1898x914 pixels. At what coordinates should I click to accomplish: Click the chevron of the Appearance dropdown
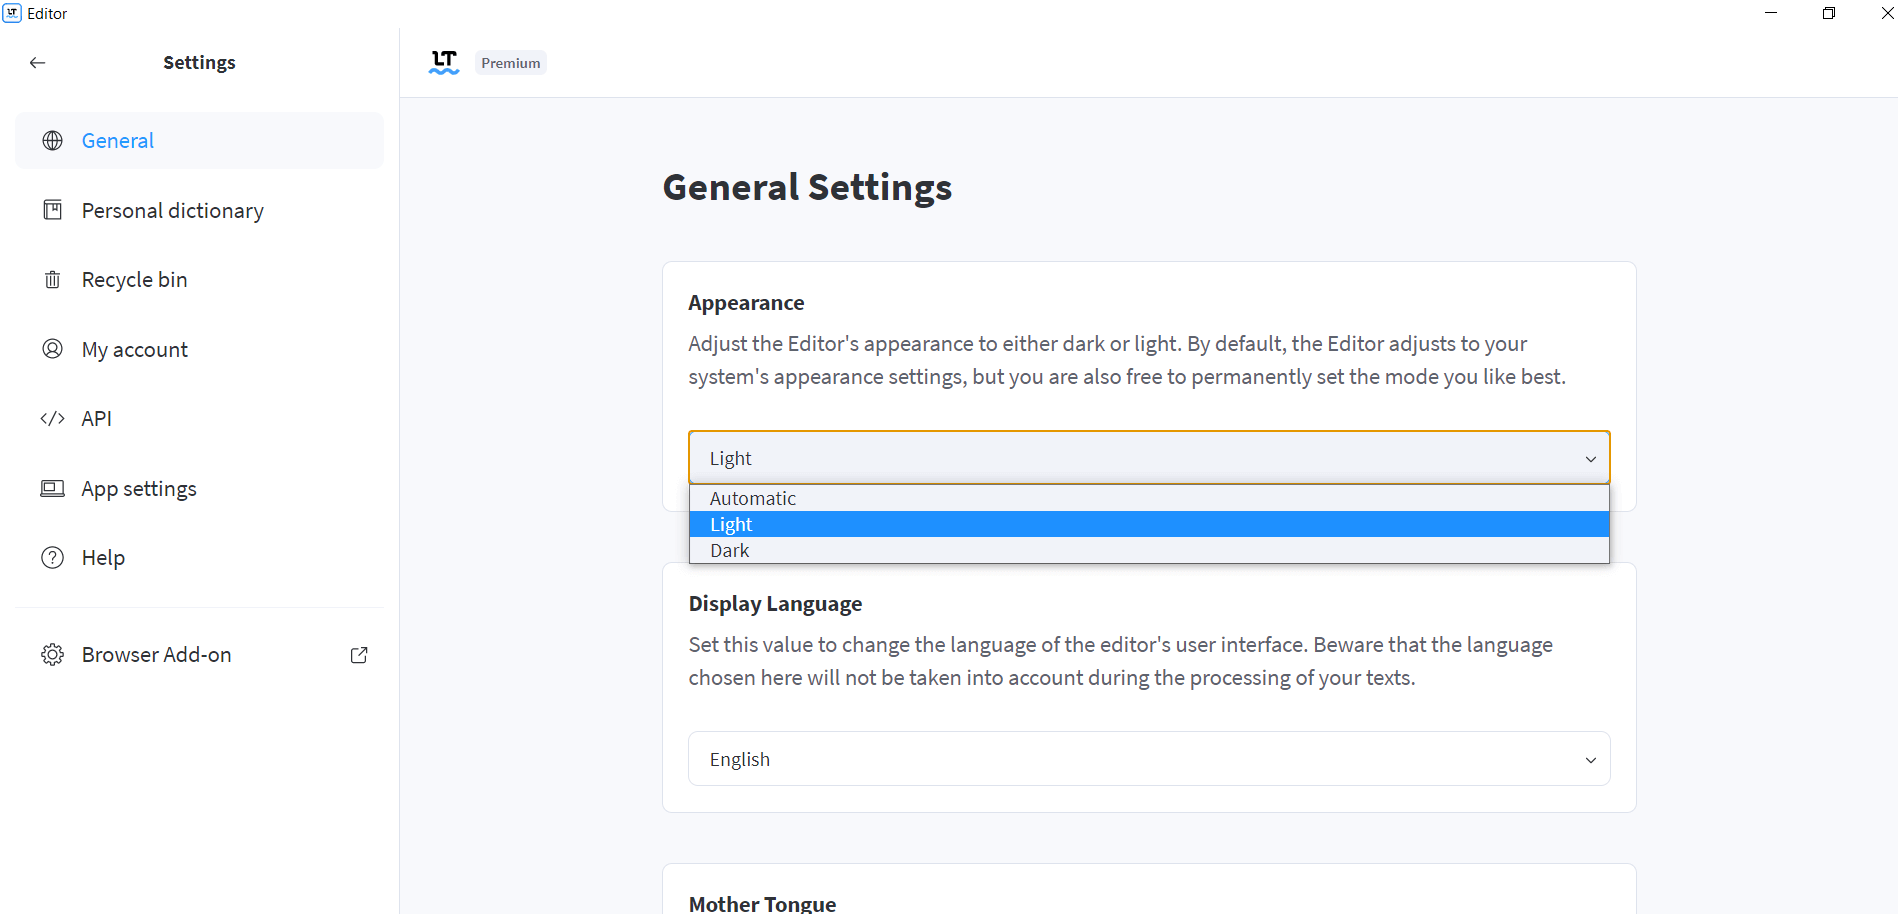coord(1590,459)
